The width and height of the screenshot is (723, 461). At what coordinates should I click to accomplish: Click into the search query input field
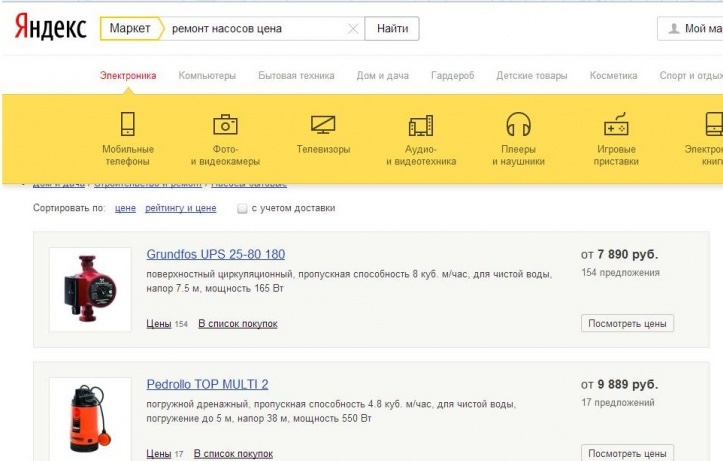tap(255, 29)
